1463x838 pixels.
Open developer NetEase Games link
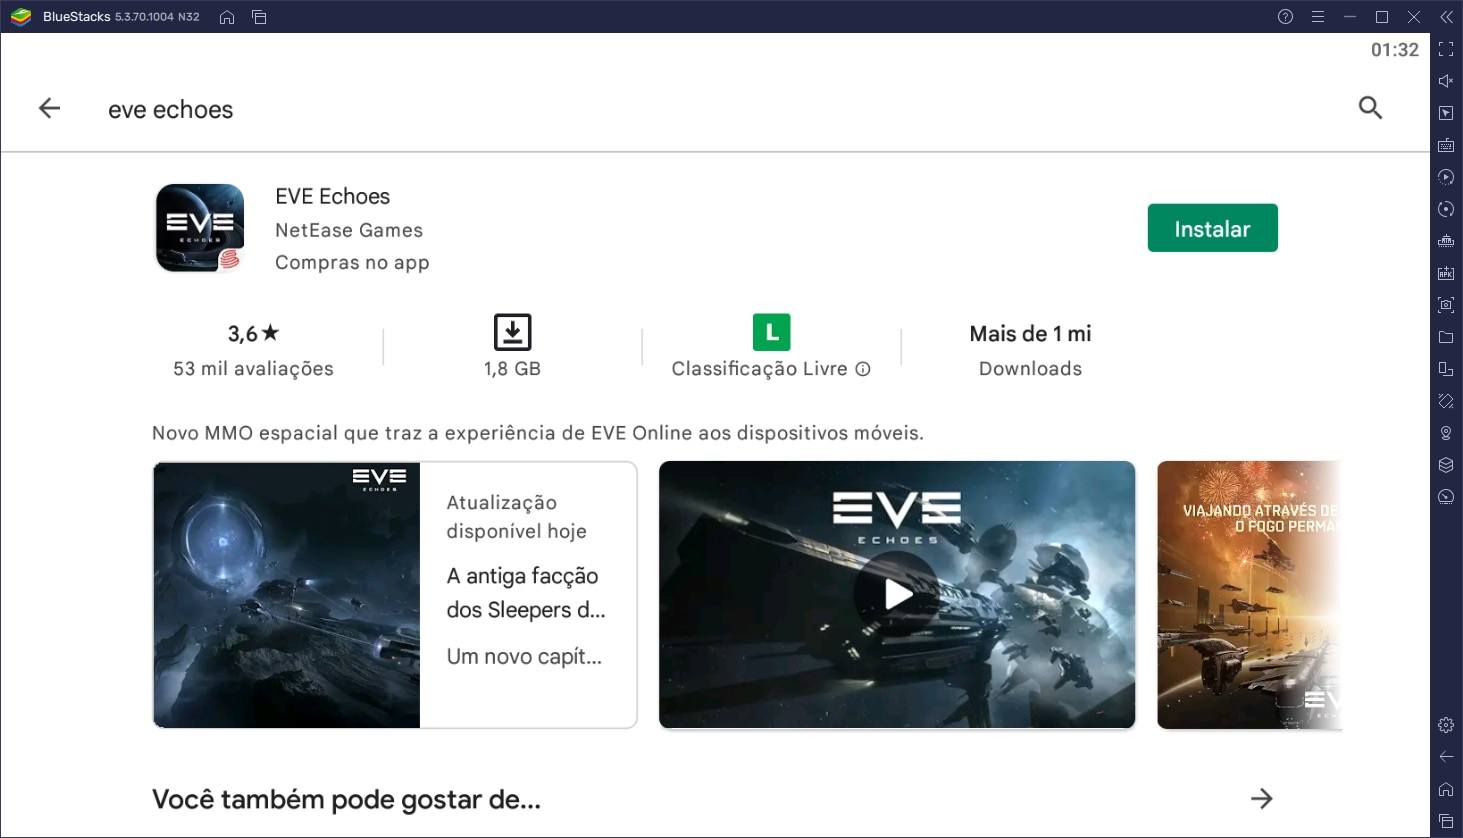coord(349,230)
